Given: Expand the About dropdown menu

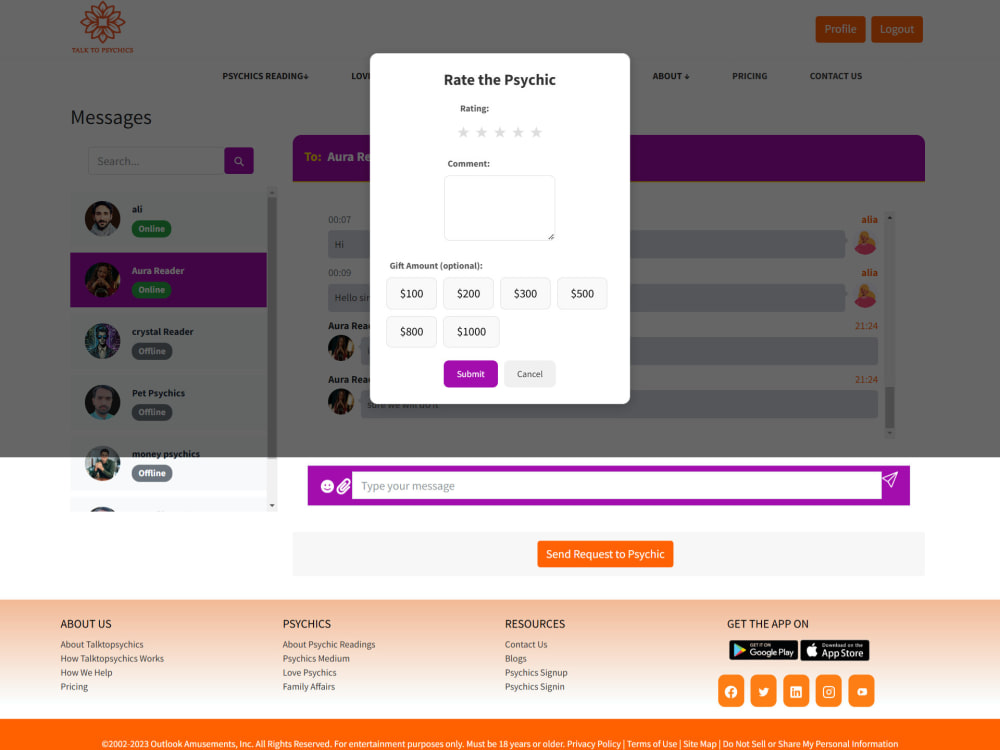Looking at the screenshot, I should tap(671, 76).
